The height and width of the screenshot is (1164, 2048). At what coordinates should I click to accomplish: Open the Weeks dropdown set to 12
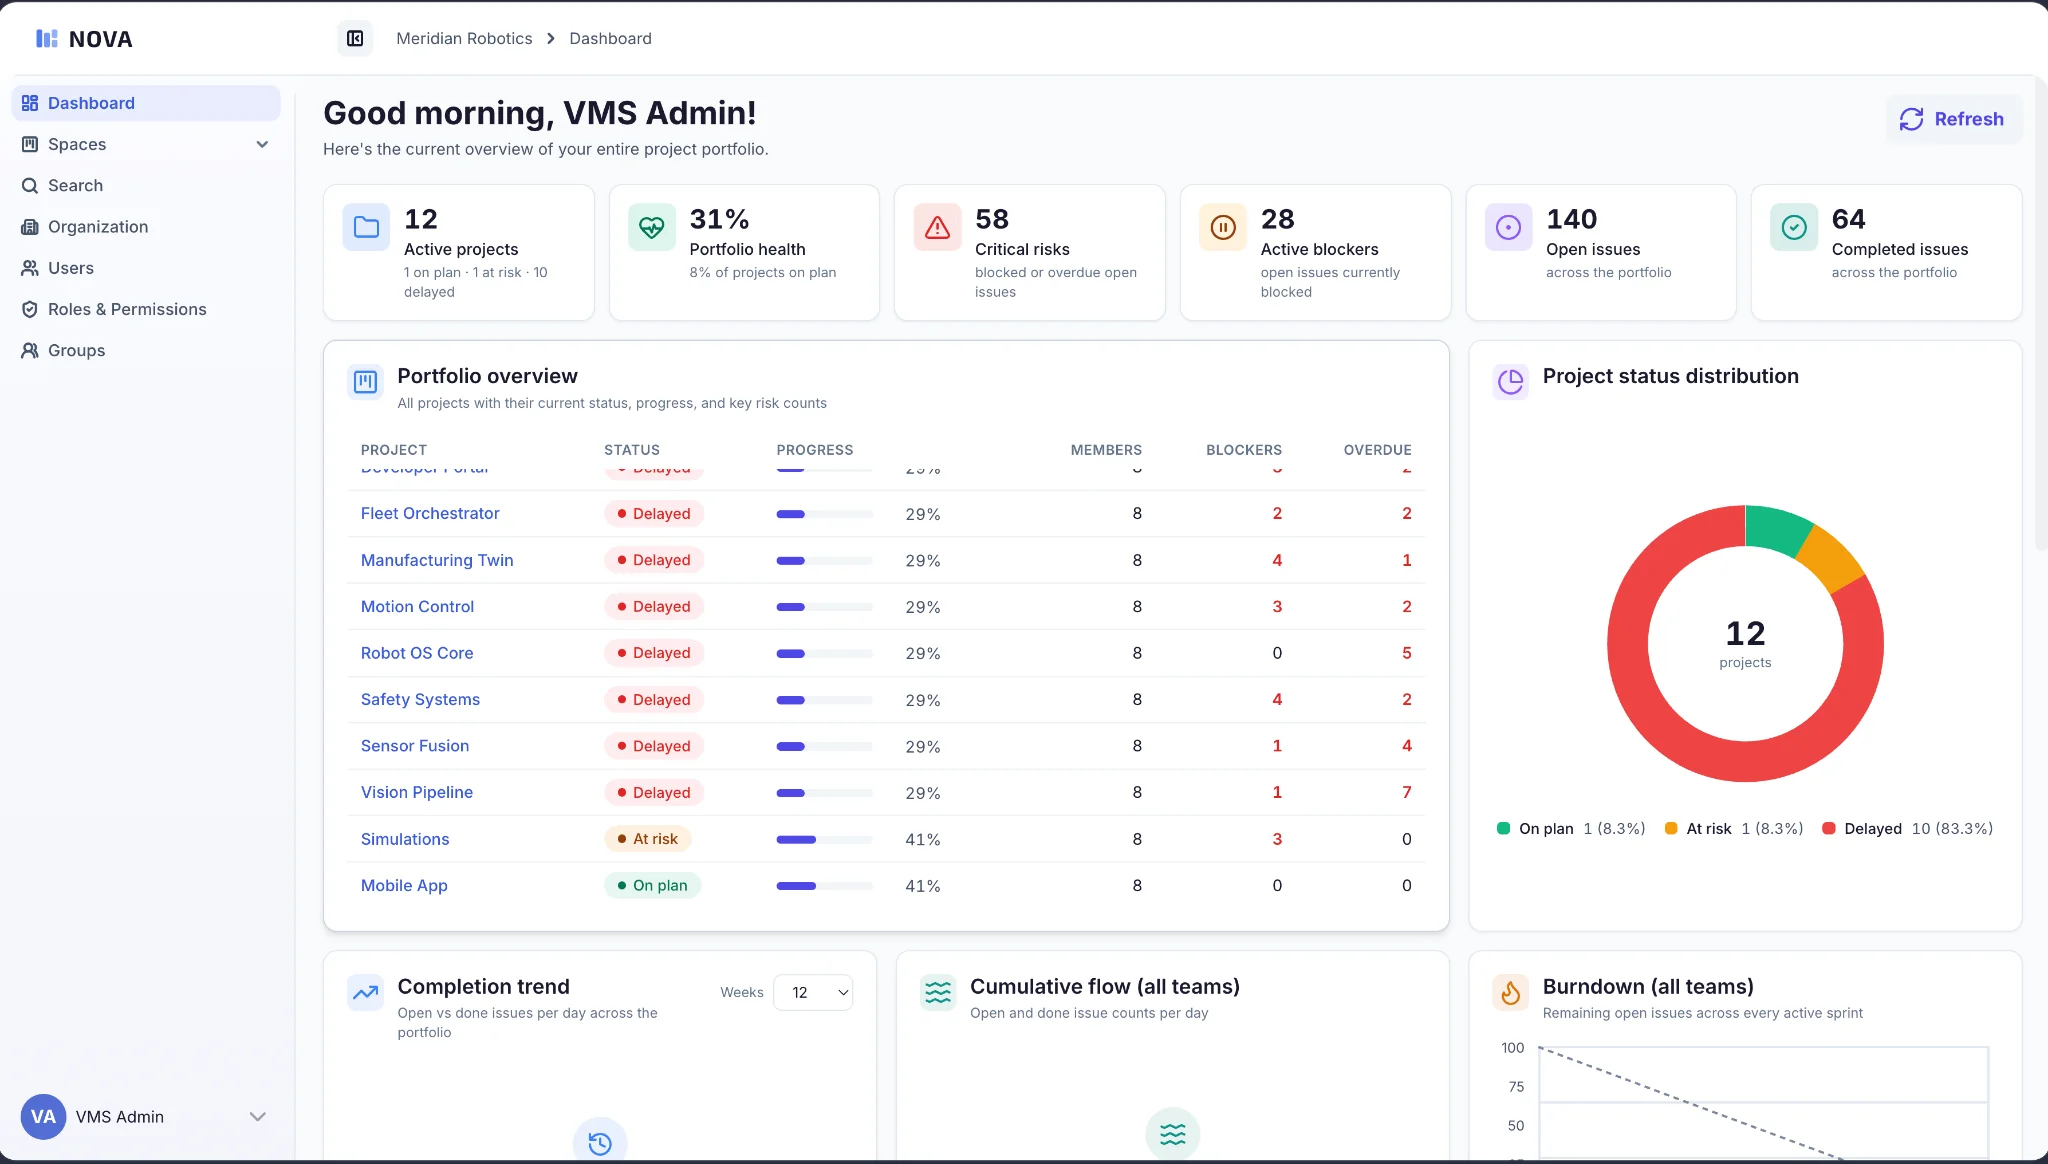coord(813,992)
